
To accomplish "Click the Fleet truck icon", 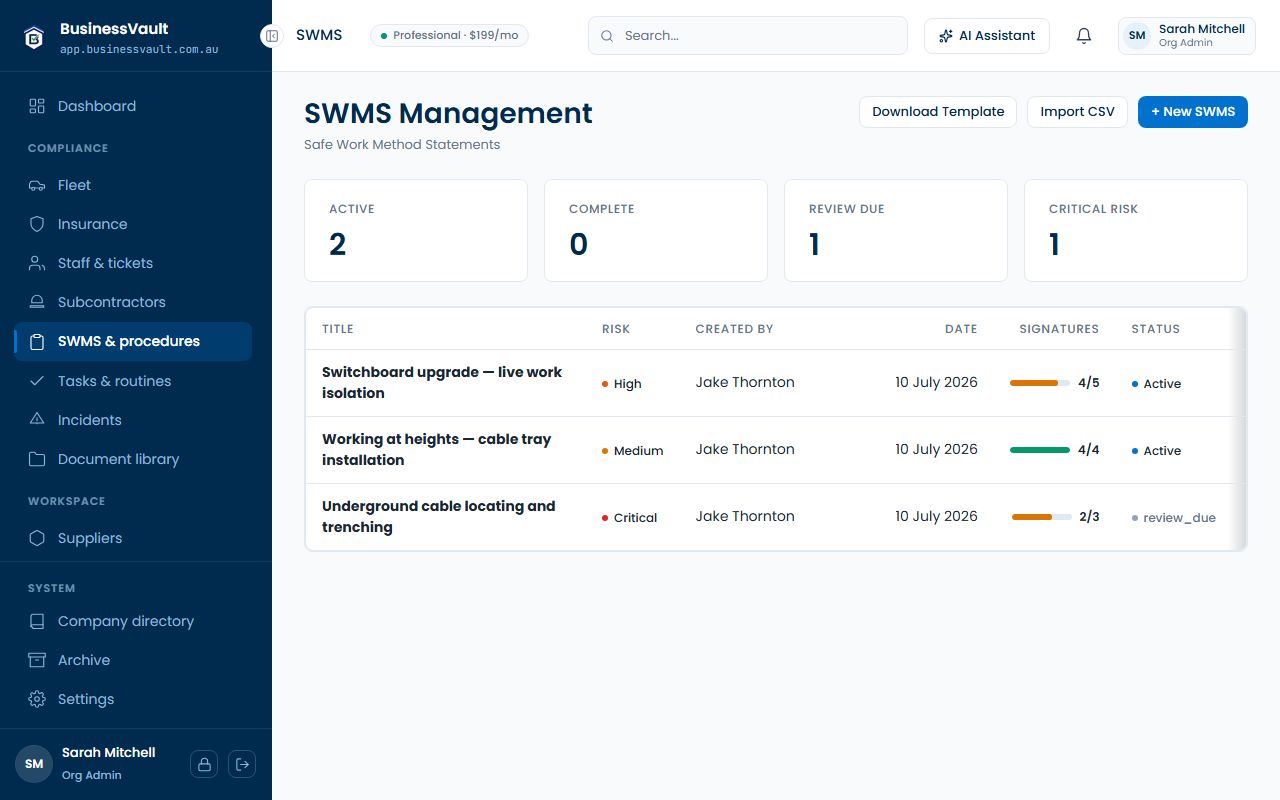I will [x=37, y=185].
